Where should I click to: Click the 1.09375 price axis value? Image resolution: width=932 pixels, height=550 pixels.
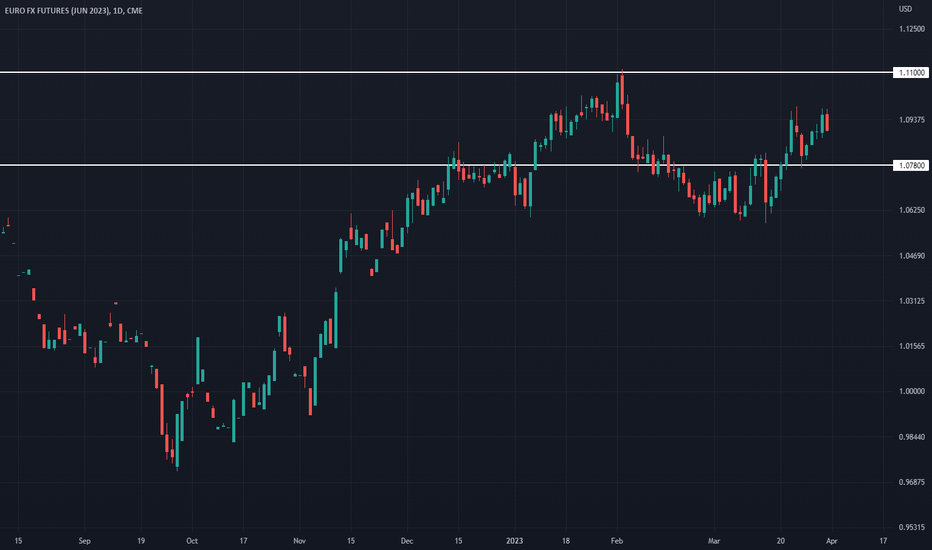[x=912, y=120]
